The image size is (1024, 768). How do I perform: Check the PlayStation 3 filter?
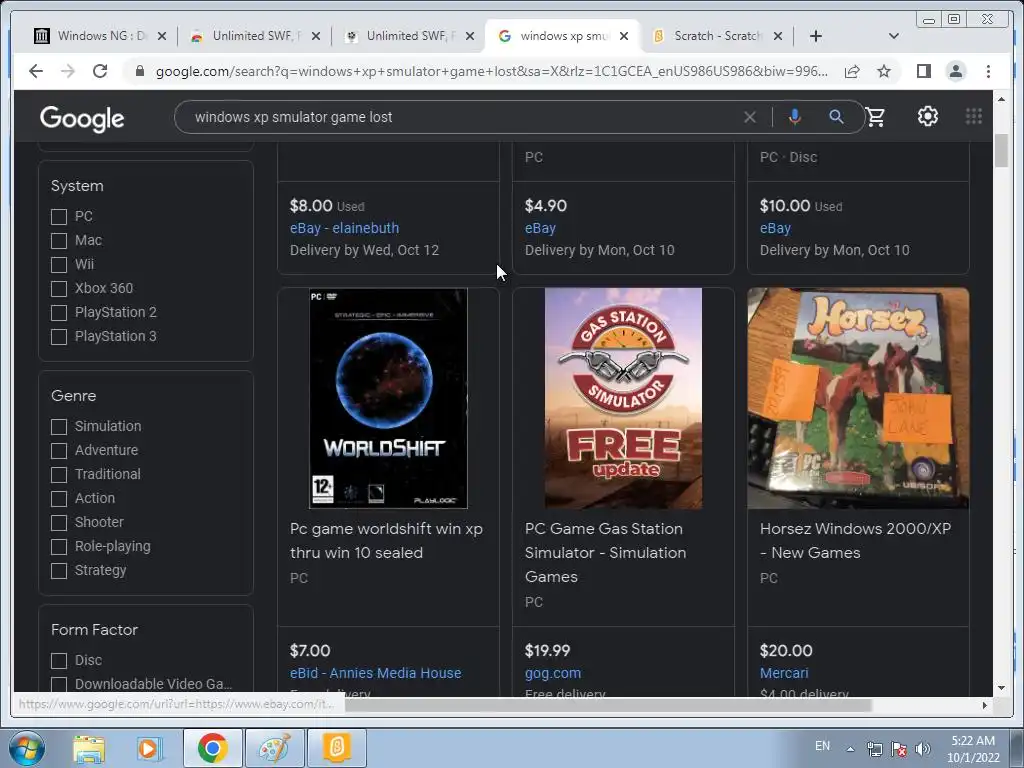point(59,336)
